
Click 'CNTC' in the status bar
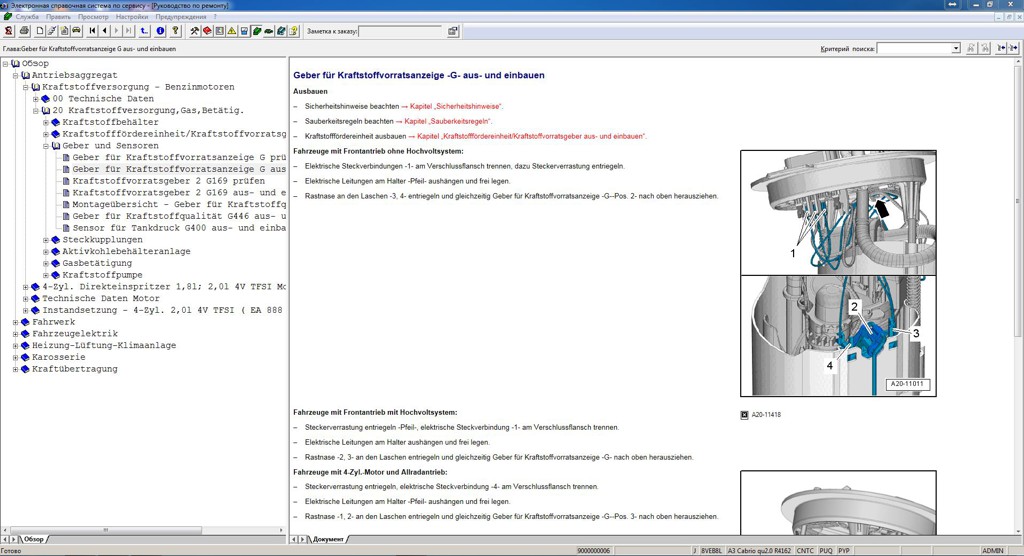pos(805,551)
